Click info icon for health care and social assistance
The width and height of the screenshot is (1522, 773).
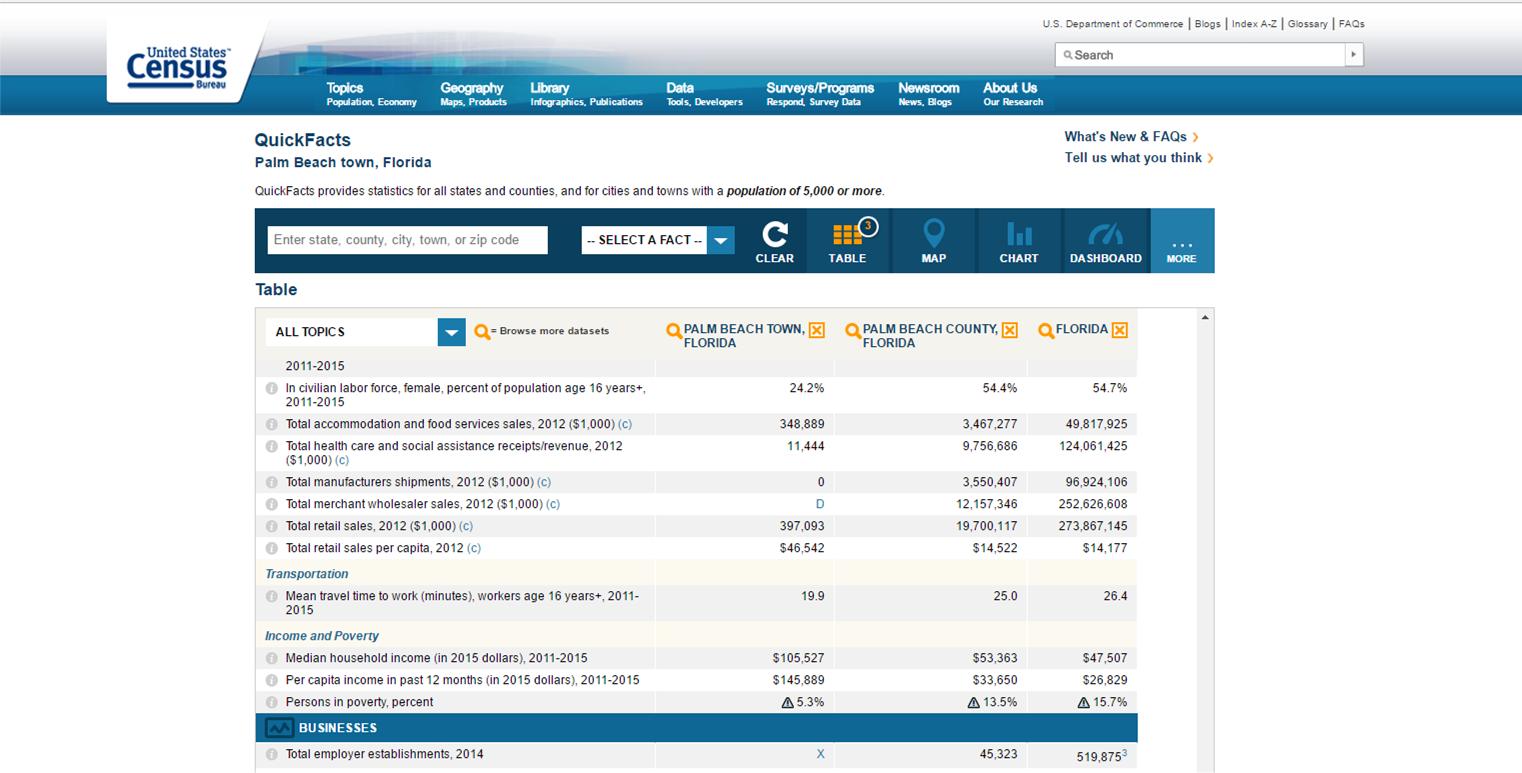[271, 446]
